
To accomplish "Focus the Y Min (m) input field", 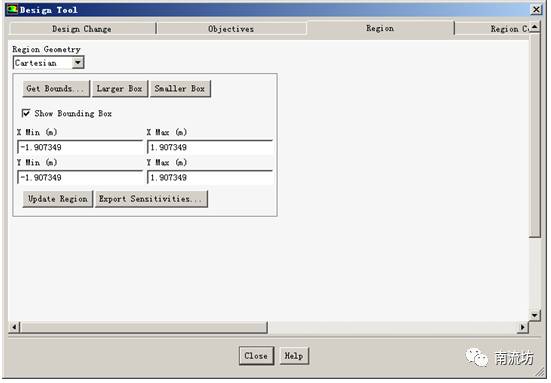I will [80, 177].
